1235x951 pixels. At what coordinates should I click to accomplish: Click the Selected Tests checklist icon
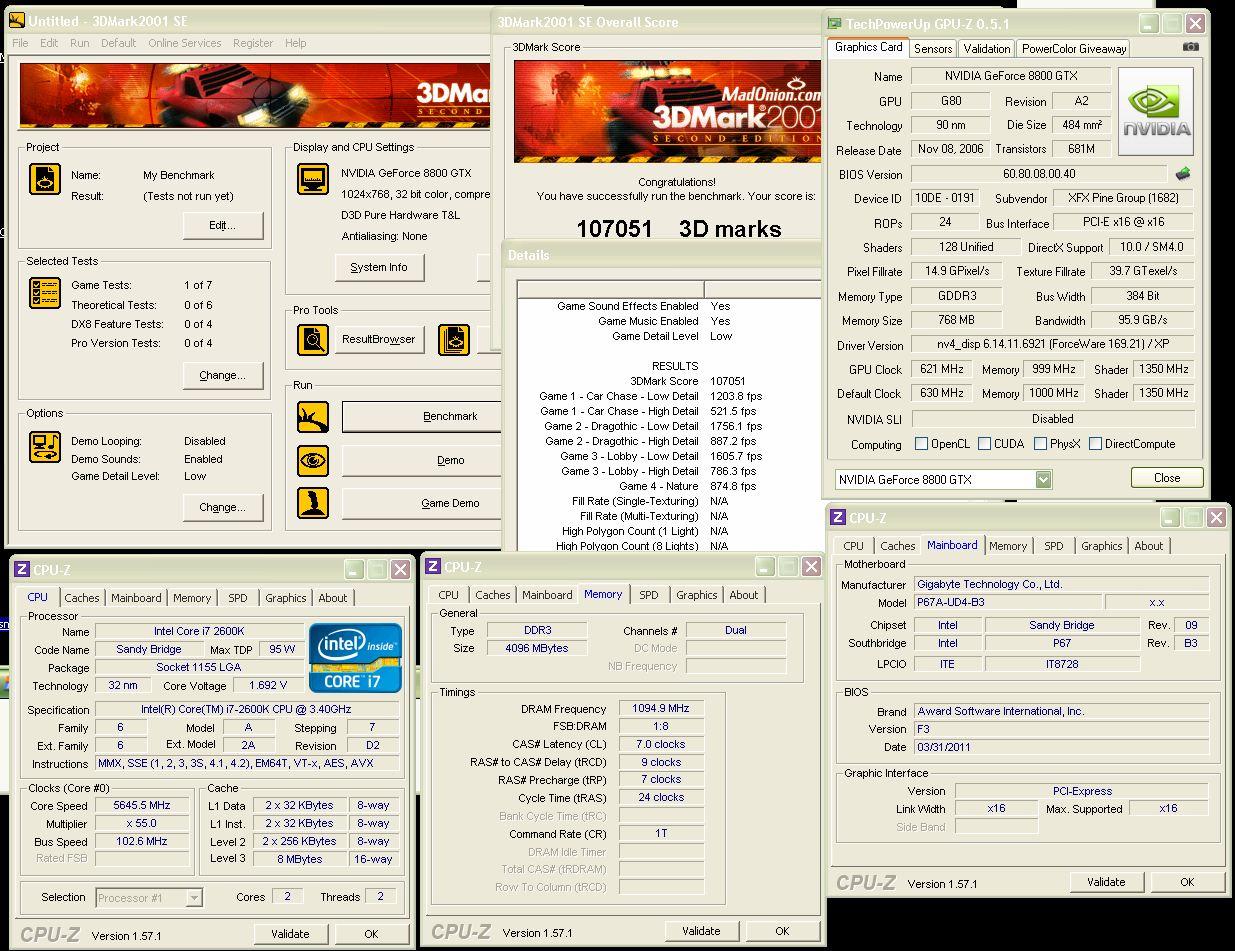tap(45, 292)
